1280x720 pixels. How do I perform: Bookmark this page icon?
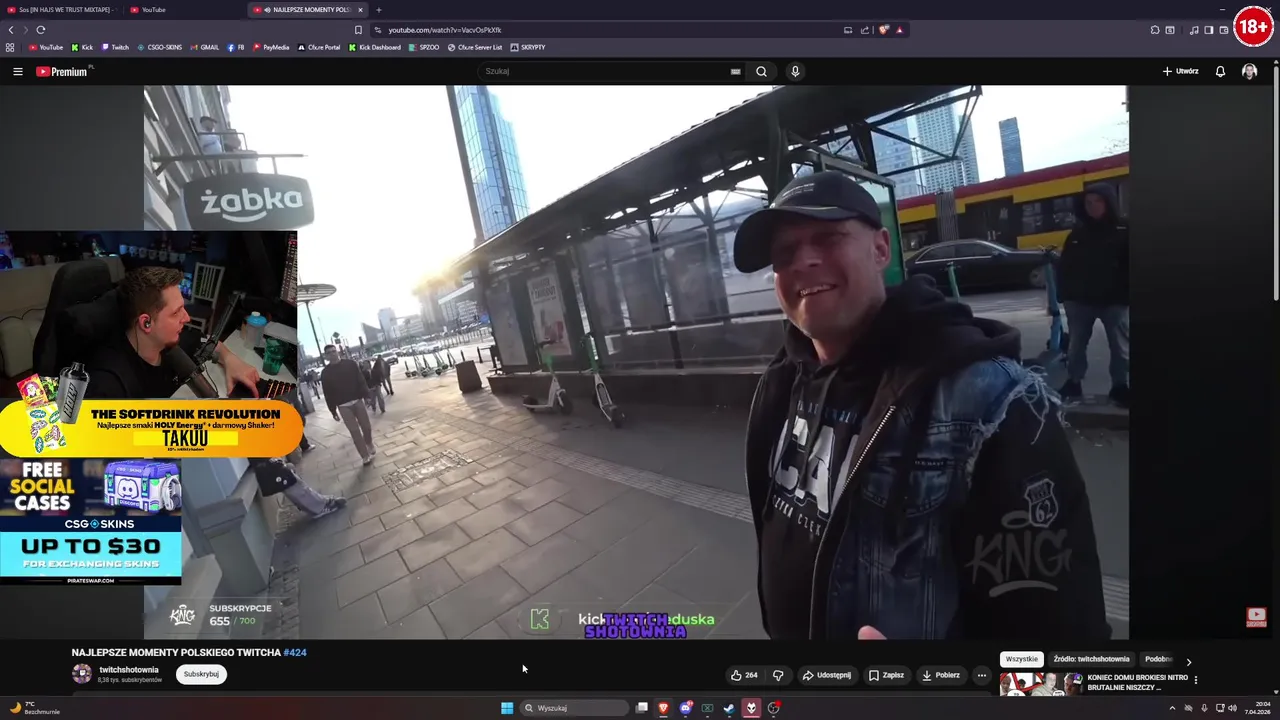(x=358, y=30)
